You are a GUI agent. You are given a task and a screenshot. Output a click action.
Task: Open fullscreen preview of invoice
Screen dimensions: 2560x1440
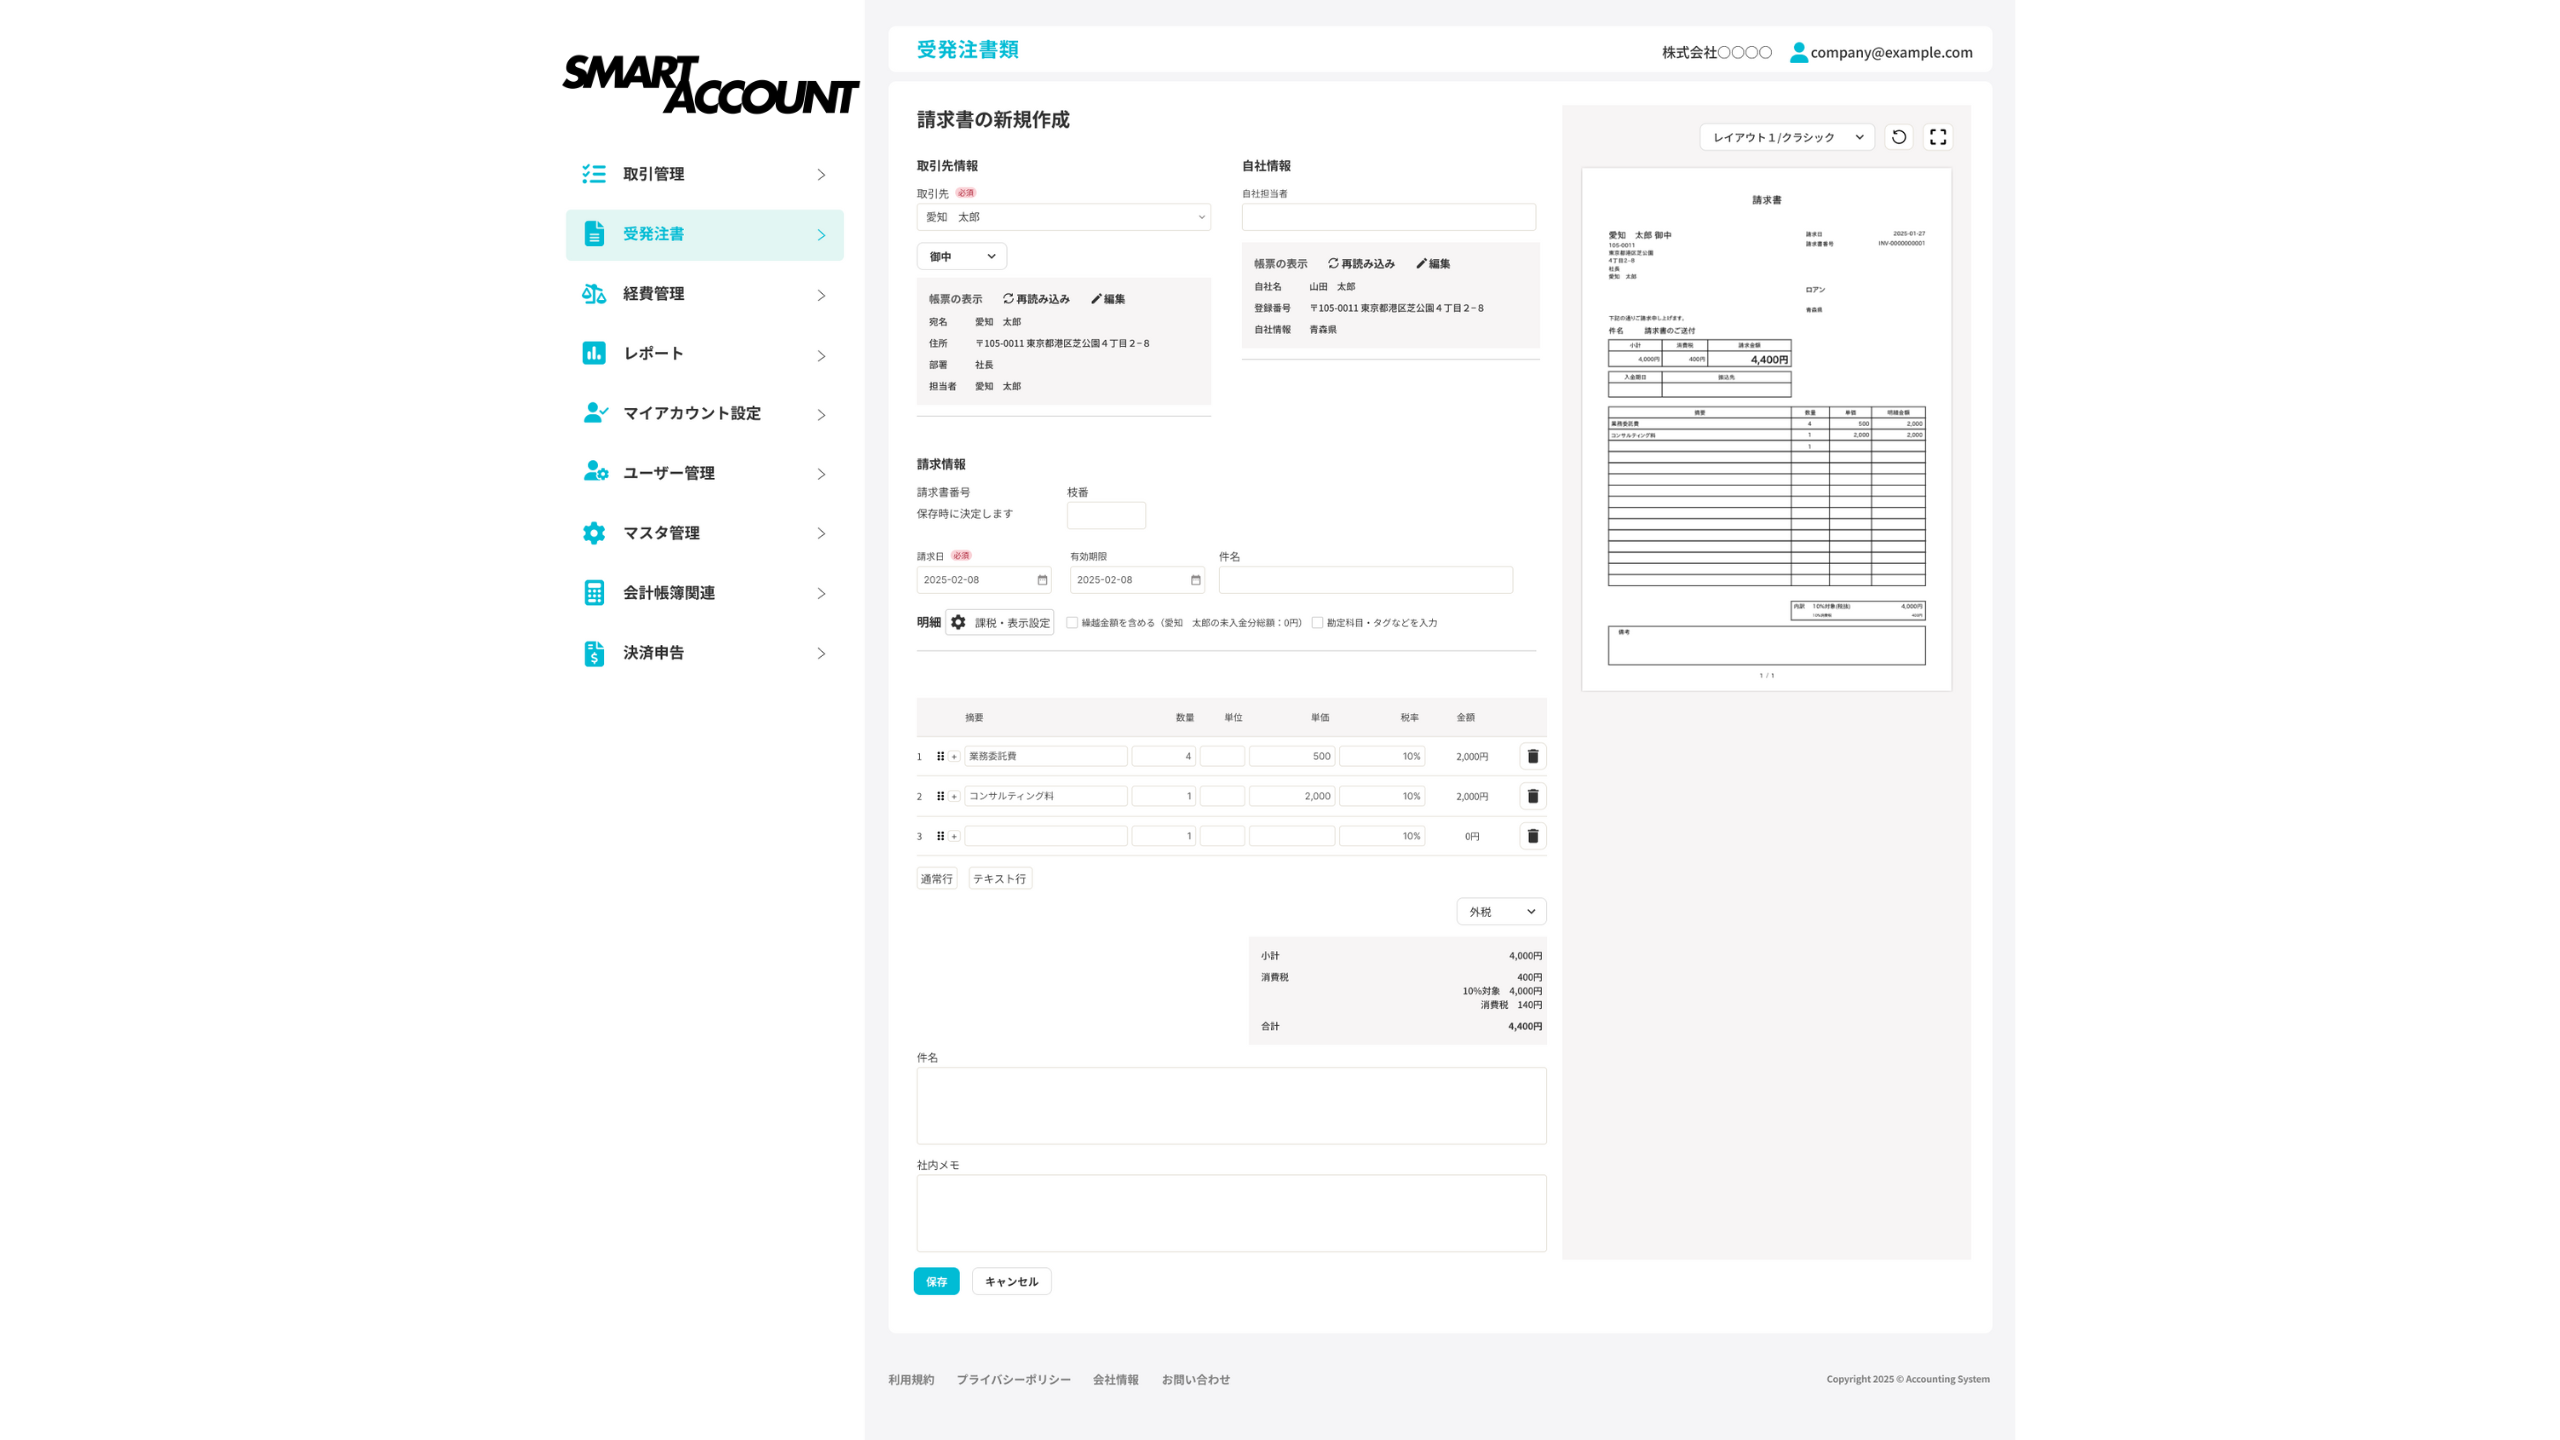[1938, 137]
